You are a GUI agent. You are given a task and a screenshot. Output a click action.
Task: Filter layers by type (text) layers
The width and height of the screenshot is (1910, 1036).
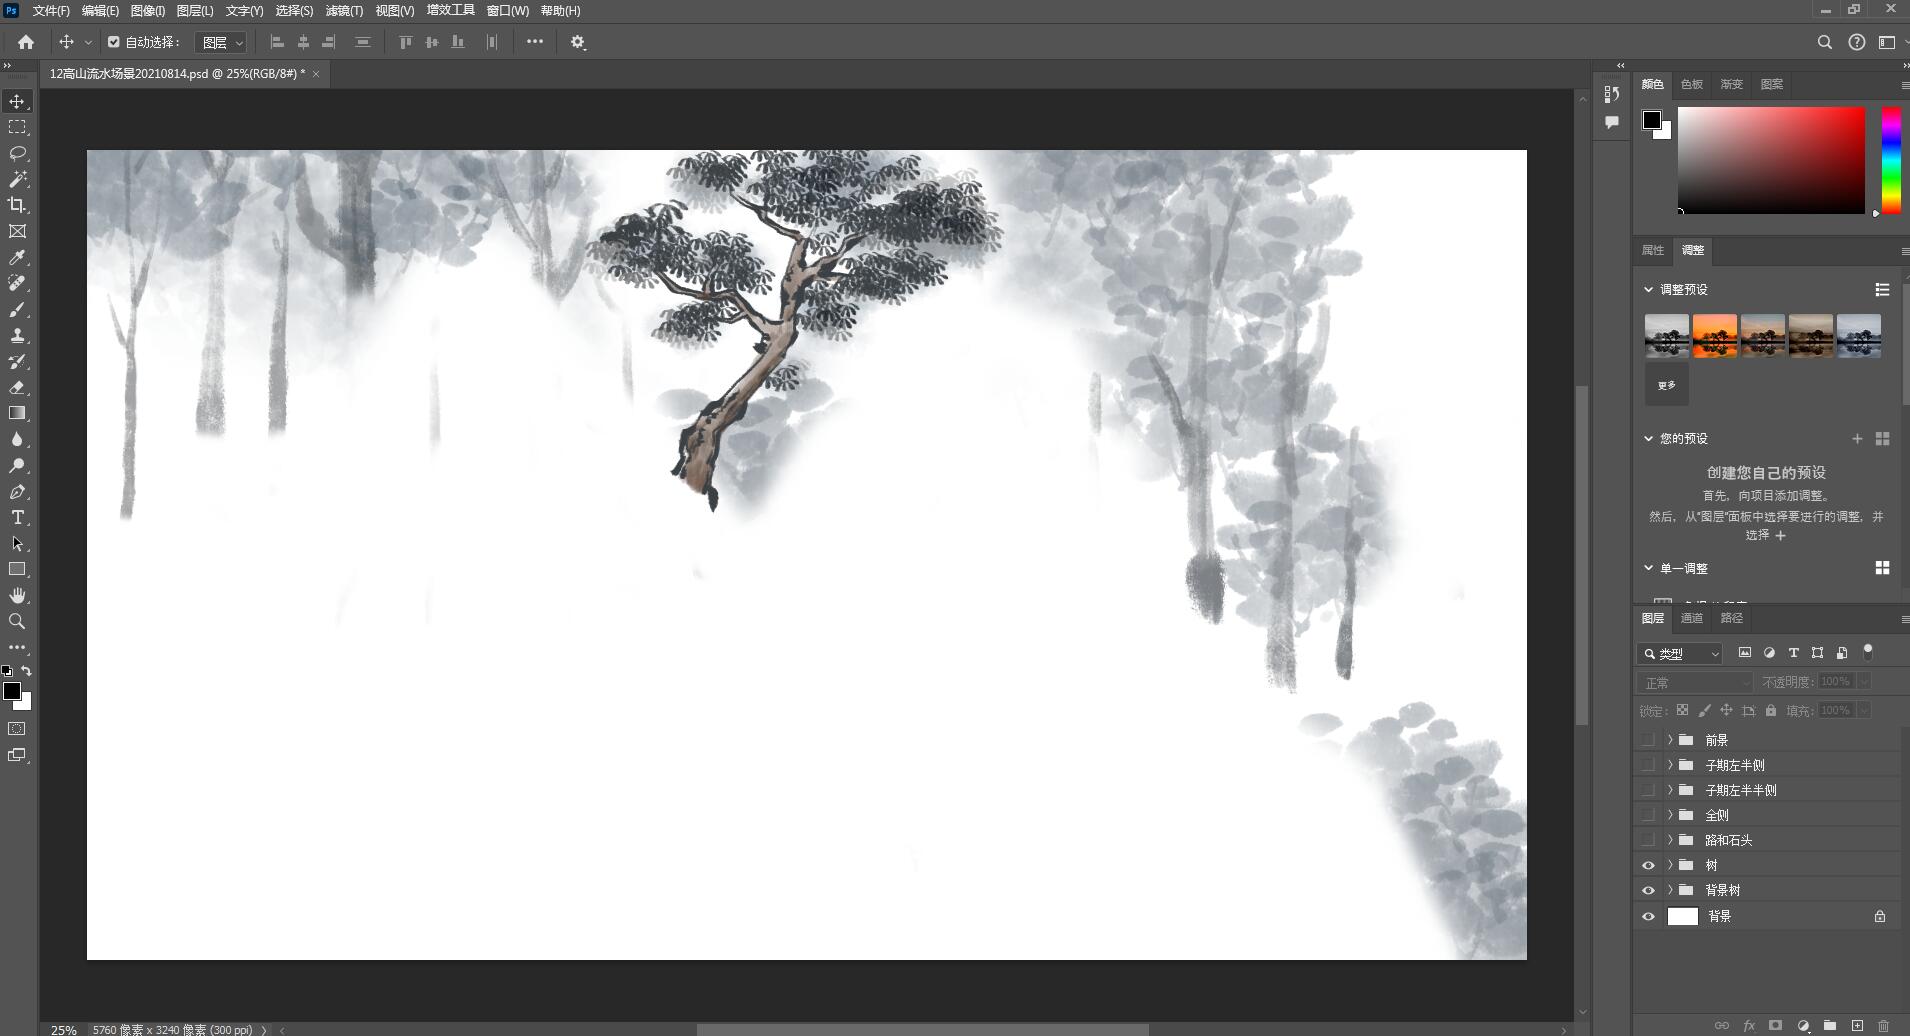pos(1793,653)
